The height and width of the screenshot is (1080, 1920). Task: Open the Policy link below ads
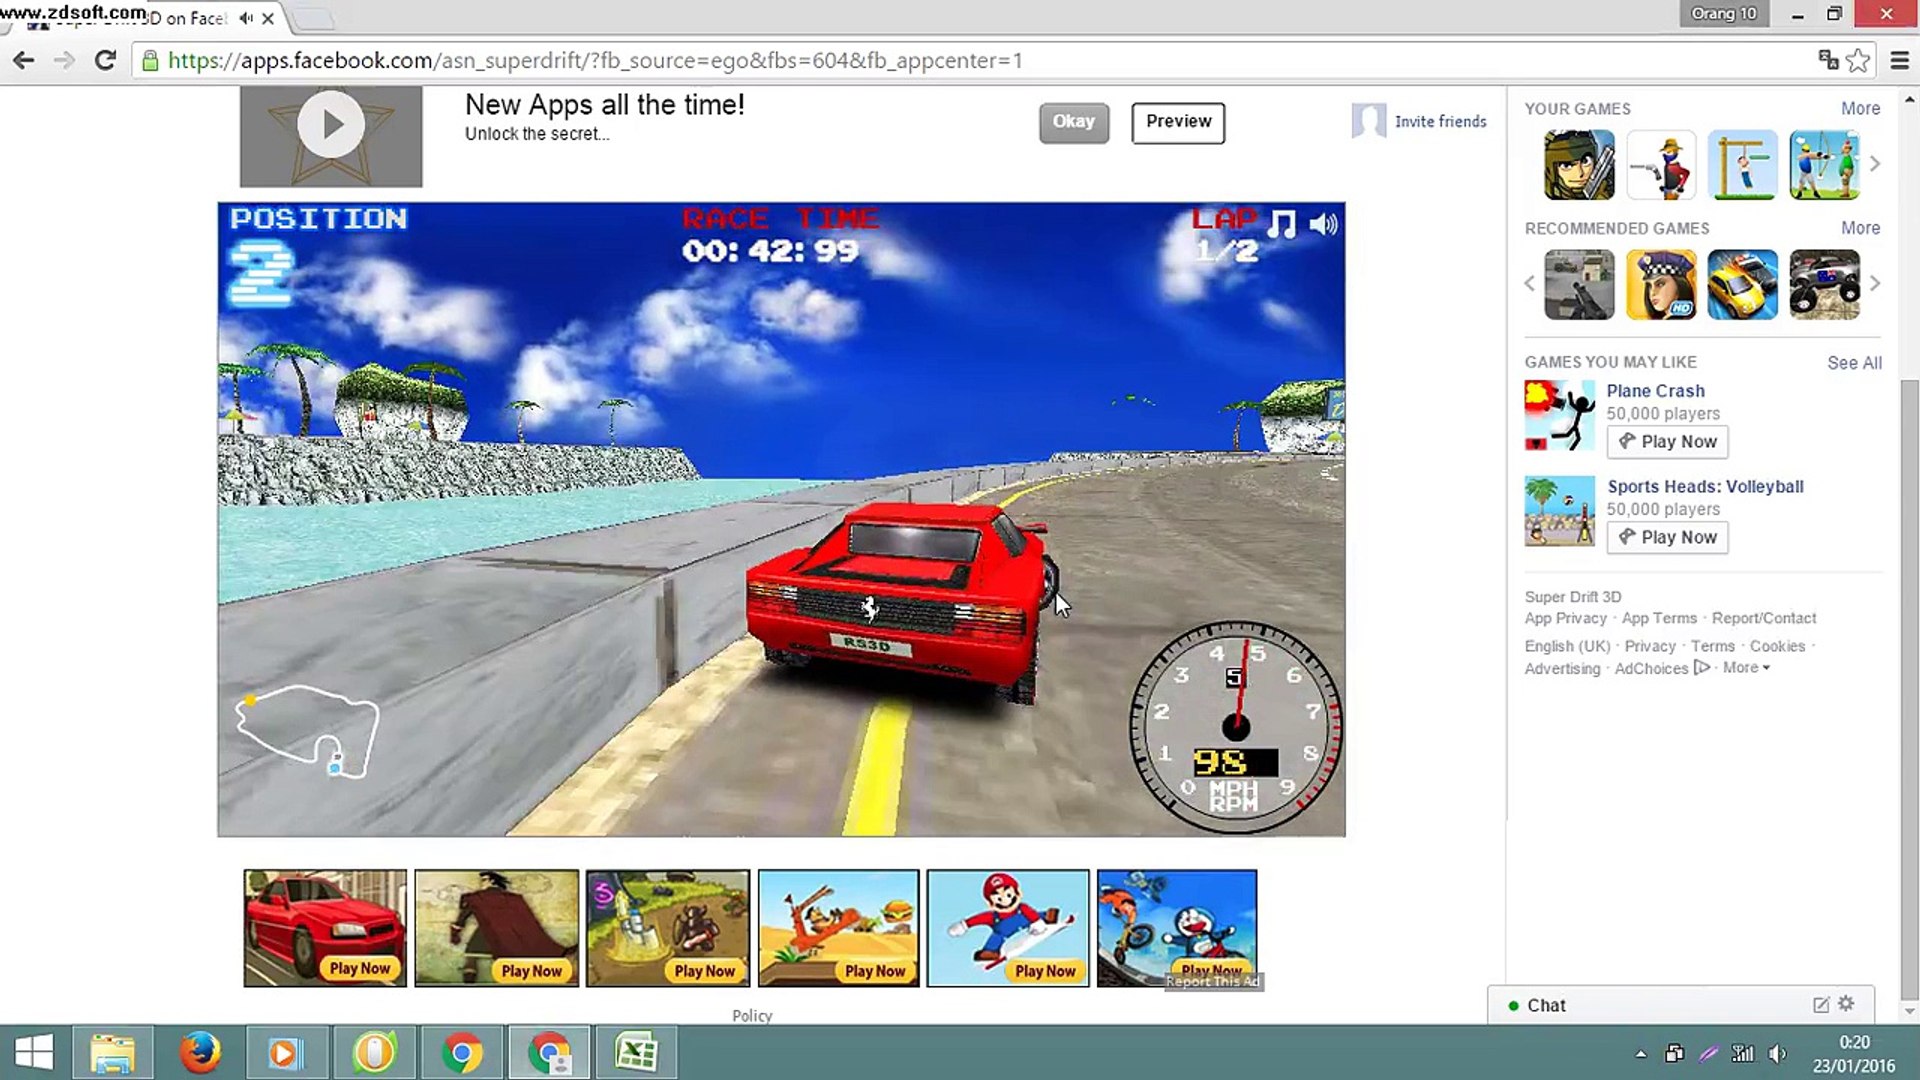[x=752, y=1016]
